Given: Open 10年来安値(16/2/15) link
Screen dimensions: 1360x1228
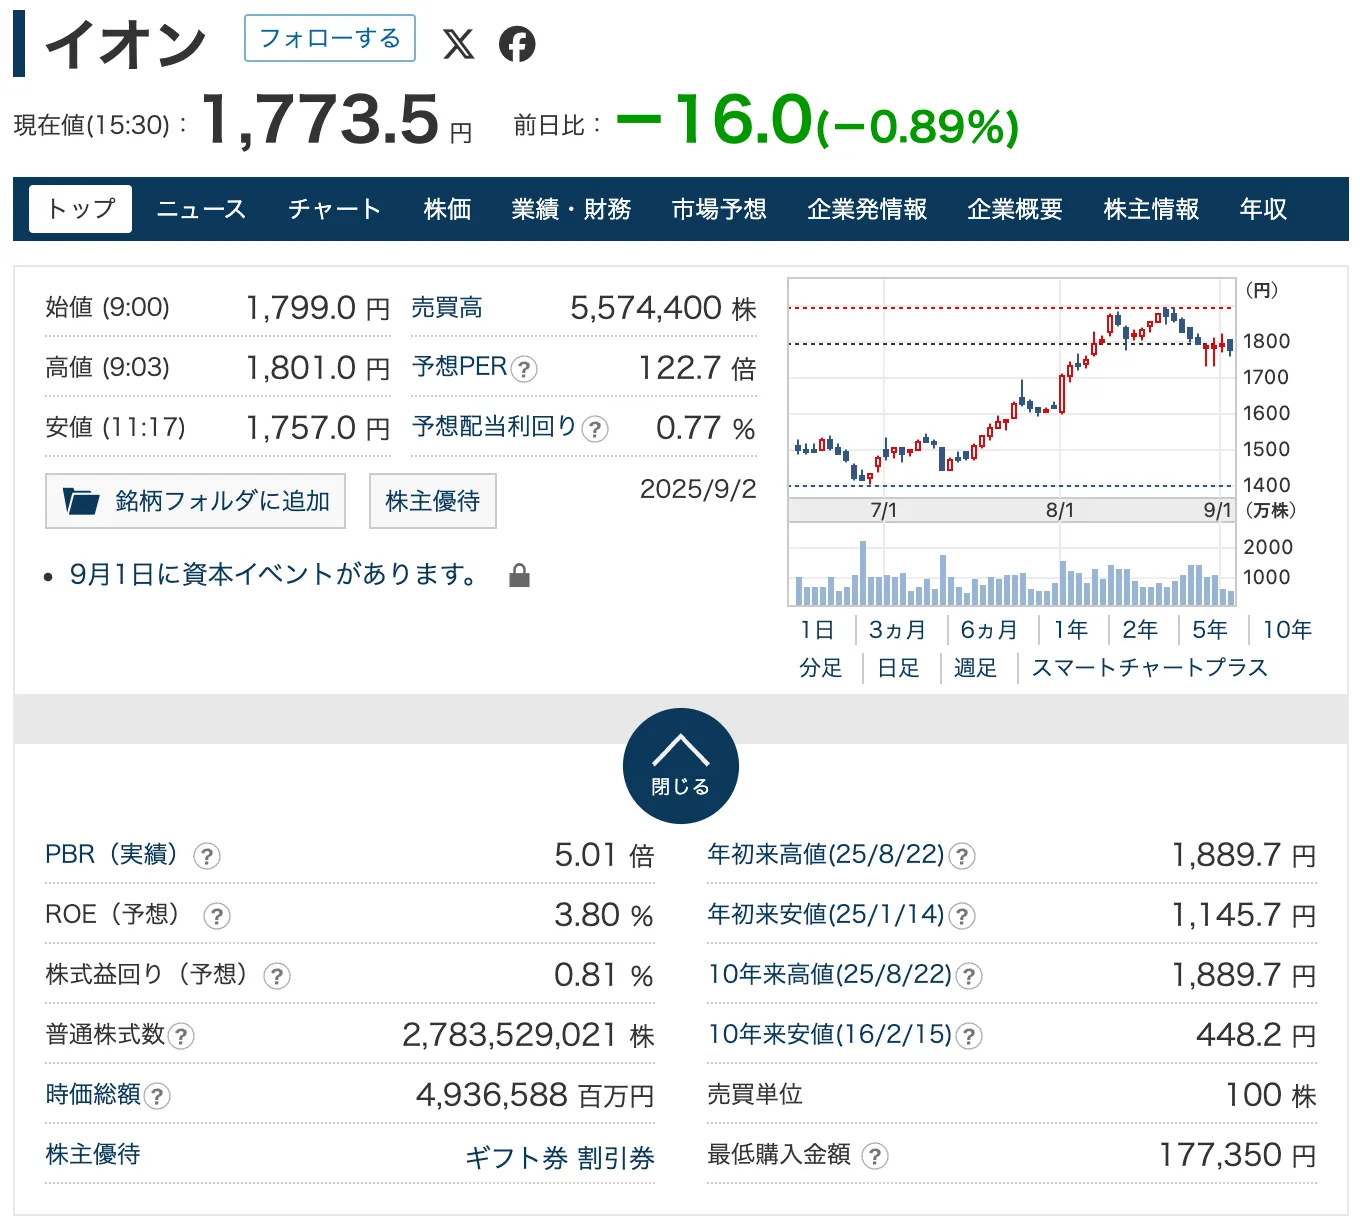Looking at the screenshot, I should coord(830,1035).
